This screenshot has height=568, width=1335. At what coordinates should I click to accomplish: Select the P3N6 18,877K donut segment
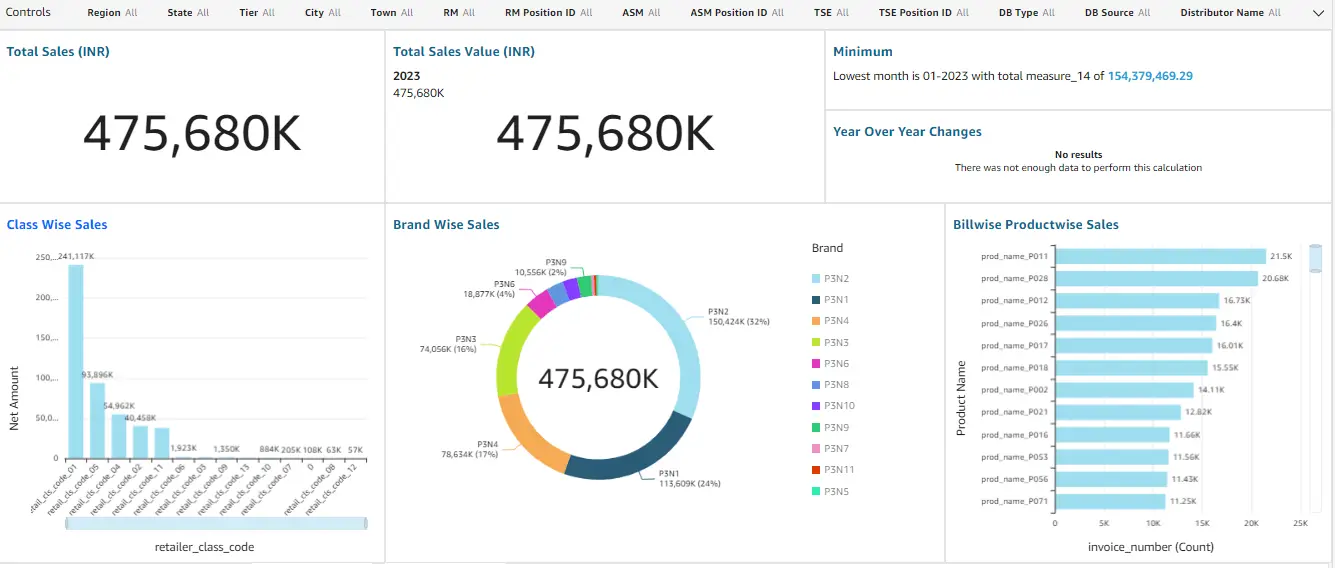click(x=540, y=302)
